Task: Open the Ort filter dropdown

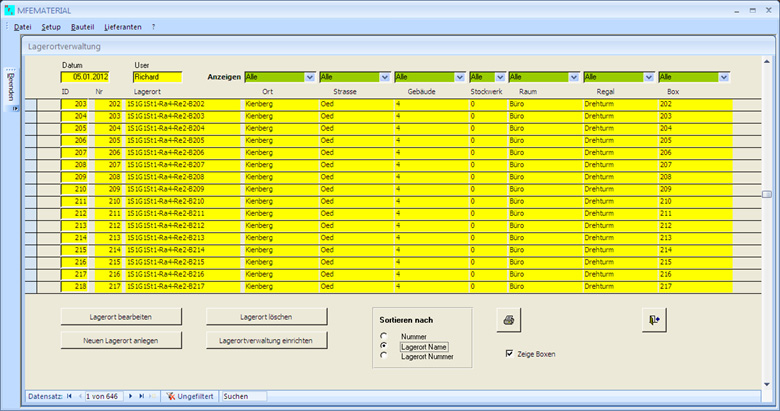Action: (309, 77)
